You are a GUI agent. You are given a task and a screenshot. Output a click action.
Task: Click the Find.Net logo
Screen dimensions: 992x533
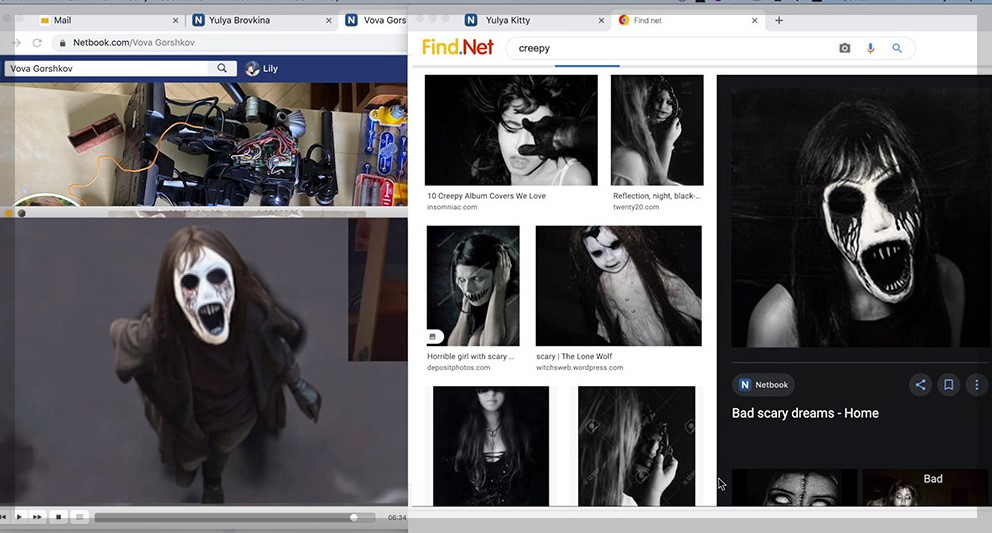(457, 47)
